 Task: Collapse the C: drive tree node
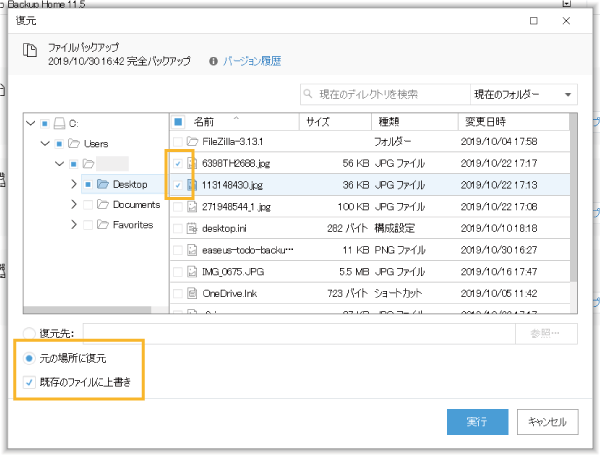(x=31, y=123)
